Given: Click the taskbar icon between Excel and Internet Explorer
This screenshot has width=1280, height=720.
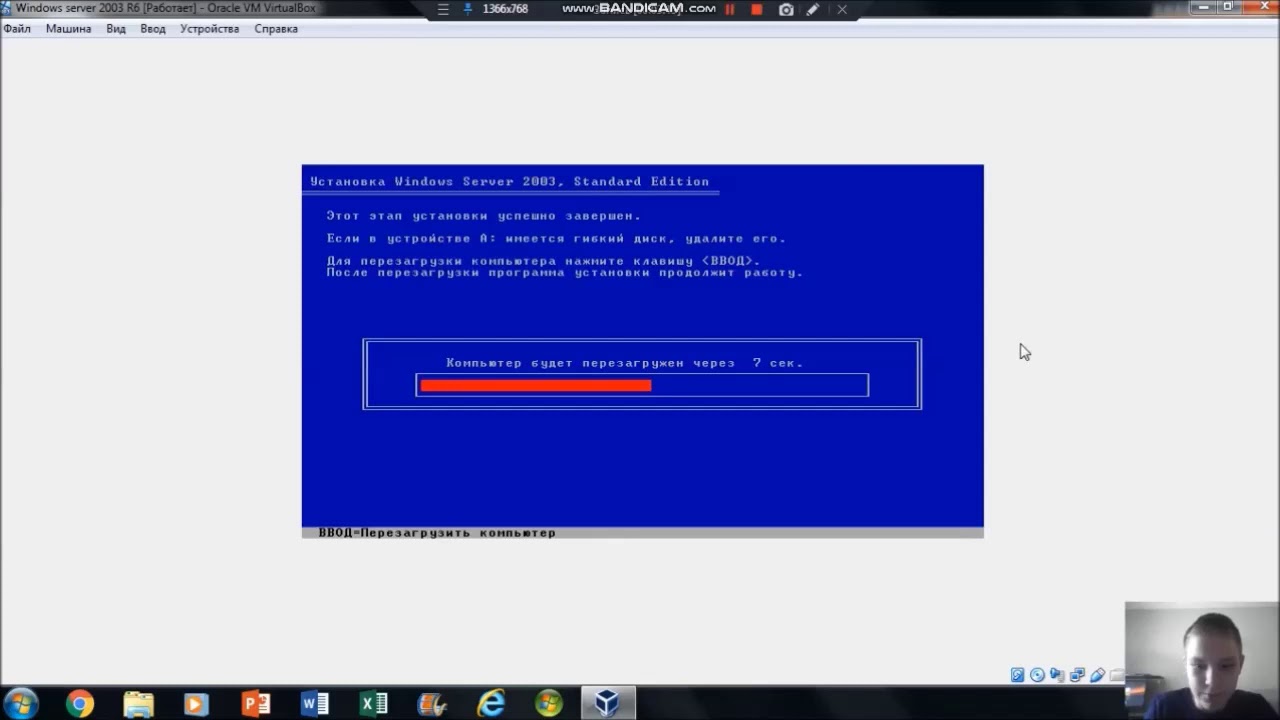Looking at the screenshot, I should pos(432,704).
